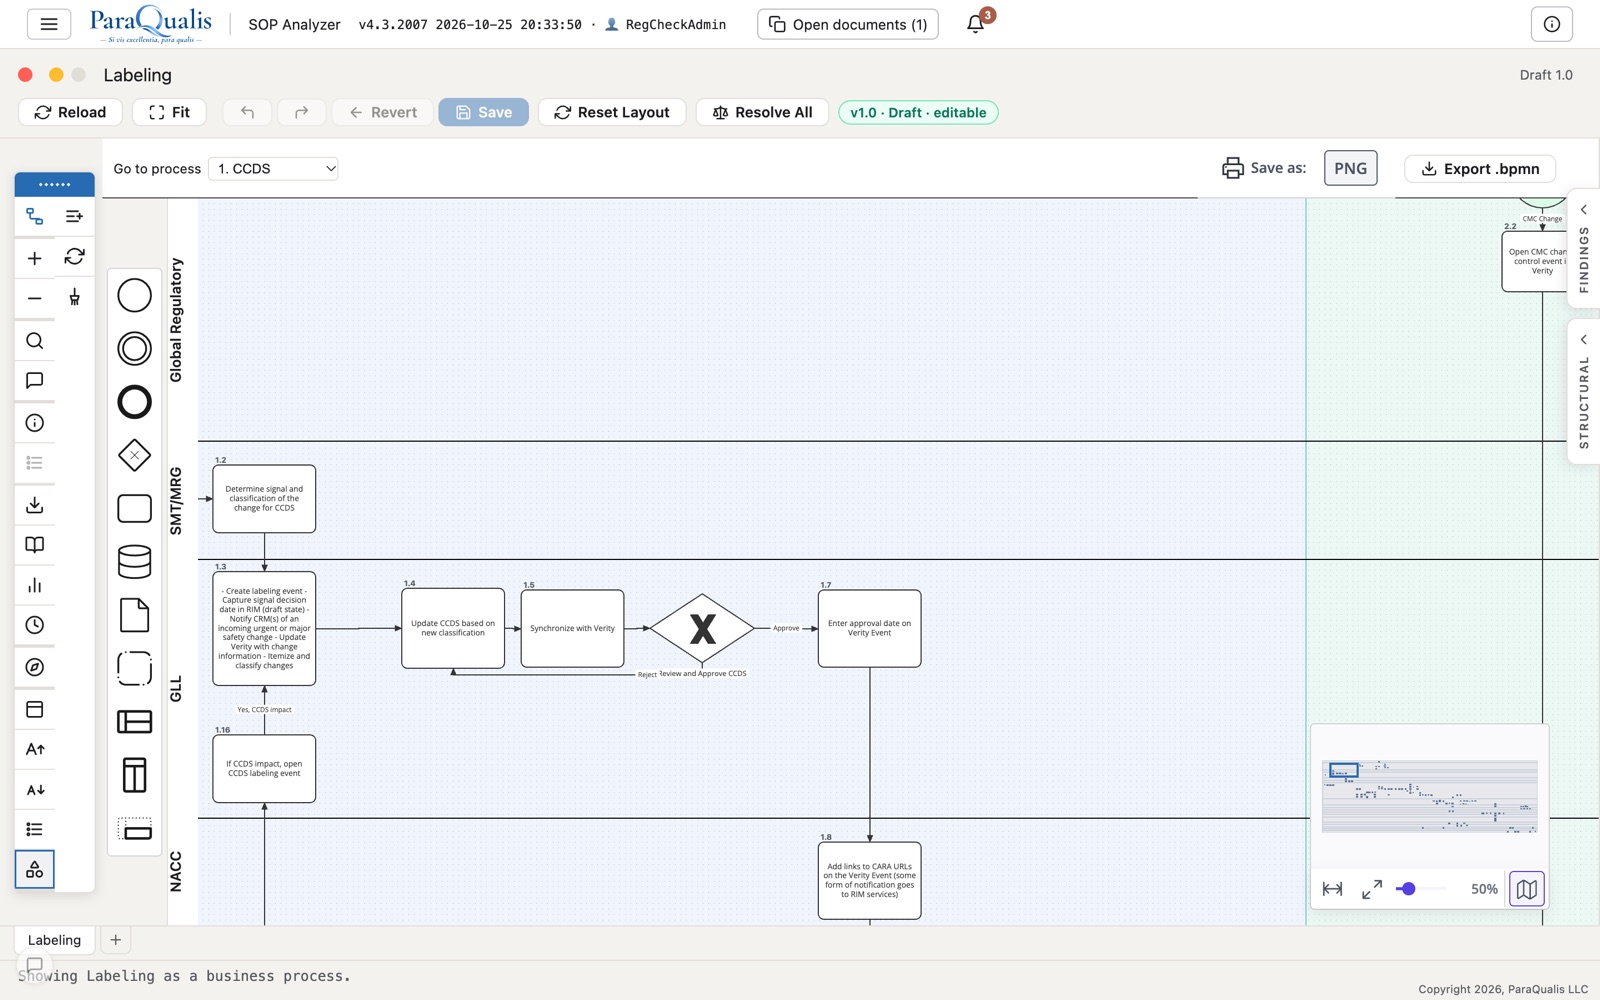Viewport: 1600px width, 1000px height.
Task: Click the Save button
Action: tap(483, 112)
